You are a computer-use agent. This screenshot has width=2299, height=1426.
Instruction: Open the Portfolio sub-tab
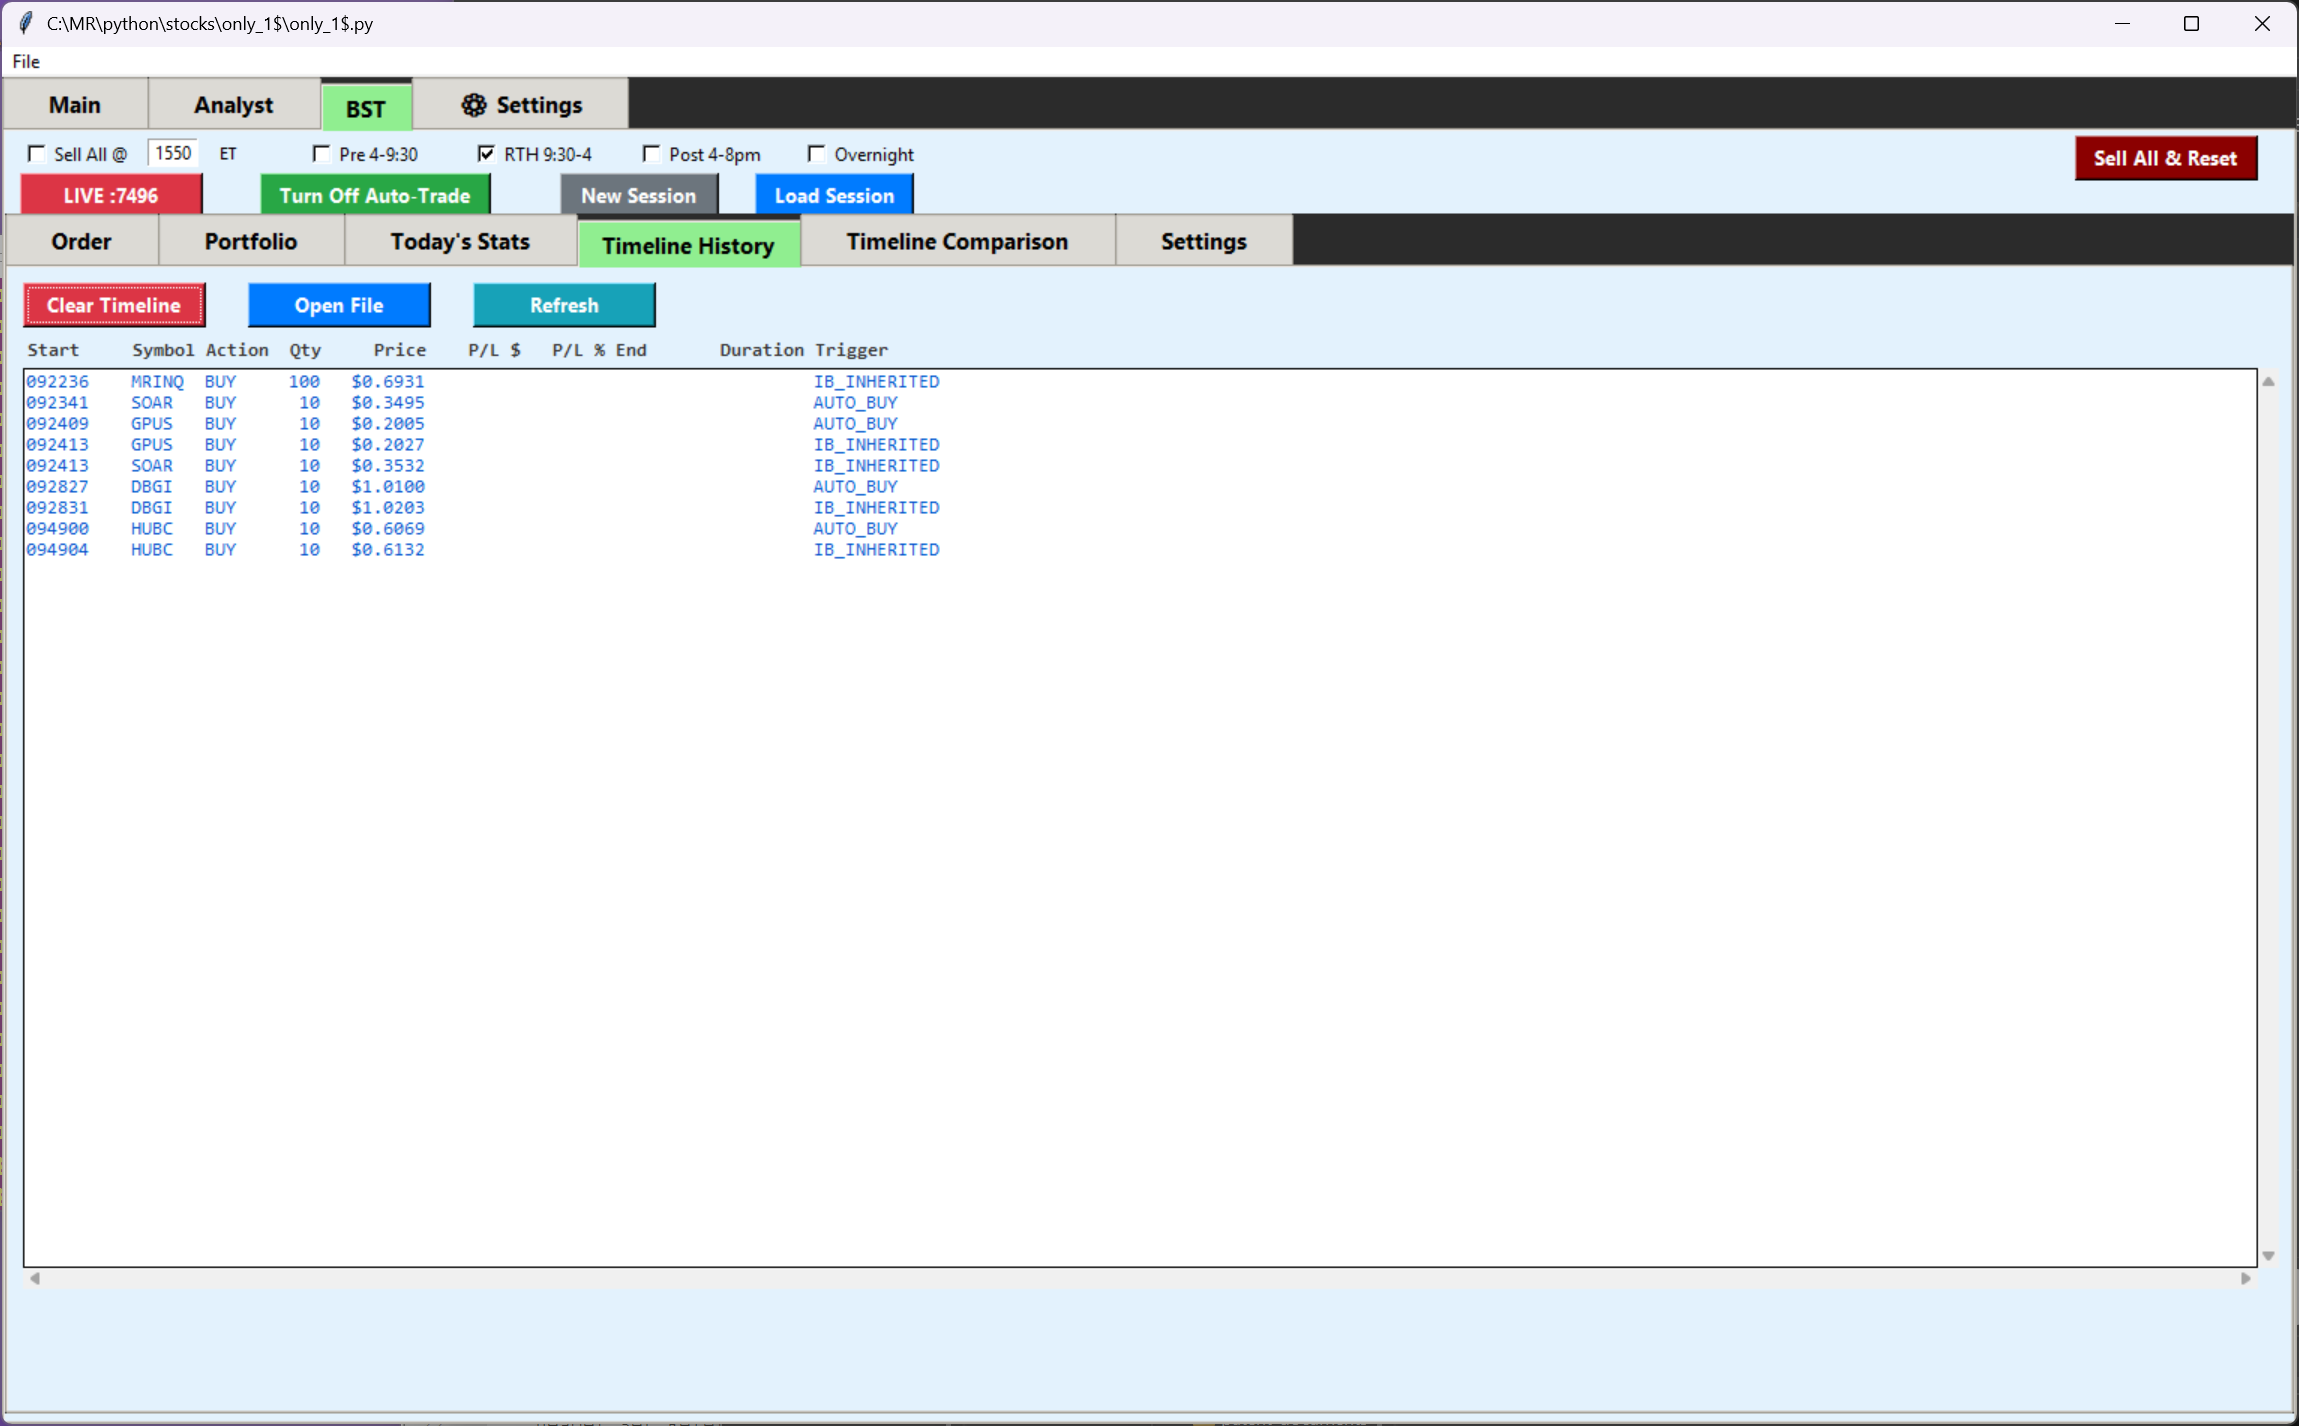(x=251, y=241)
